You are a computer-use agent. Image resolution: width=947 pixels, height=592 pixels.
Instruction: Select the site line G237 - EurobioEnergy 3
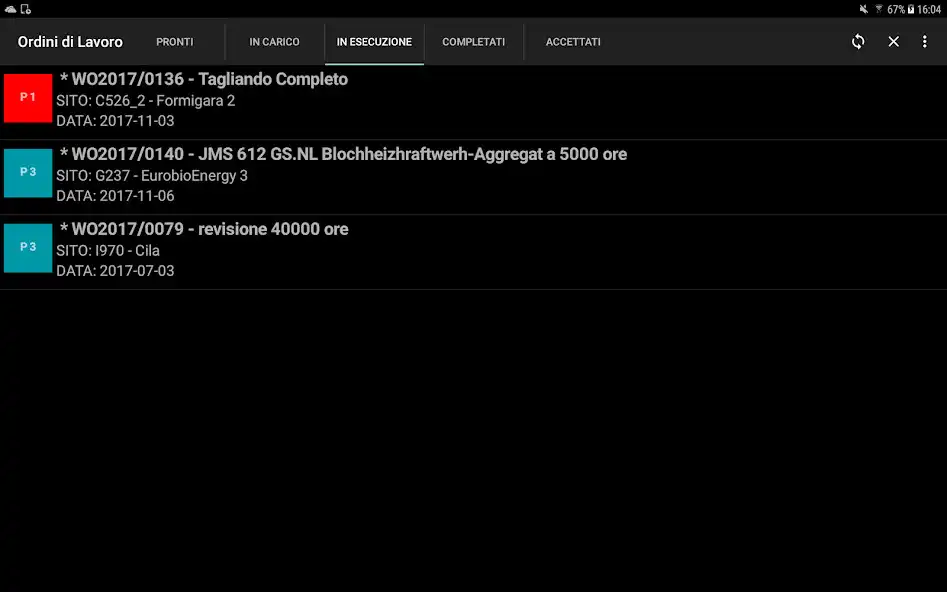point(152,176)
